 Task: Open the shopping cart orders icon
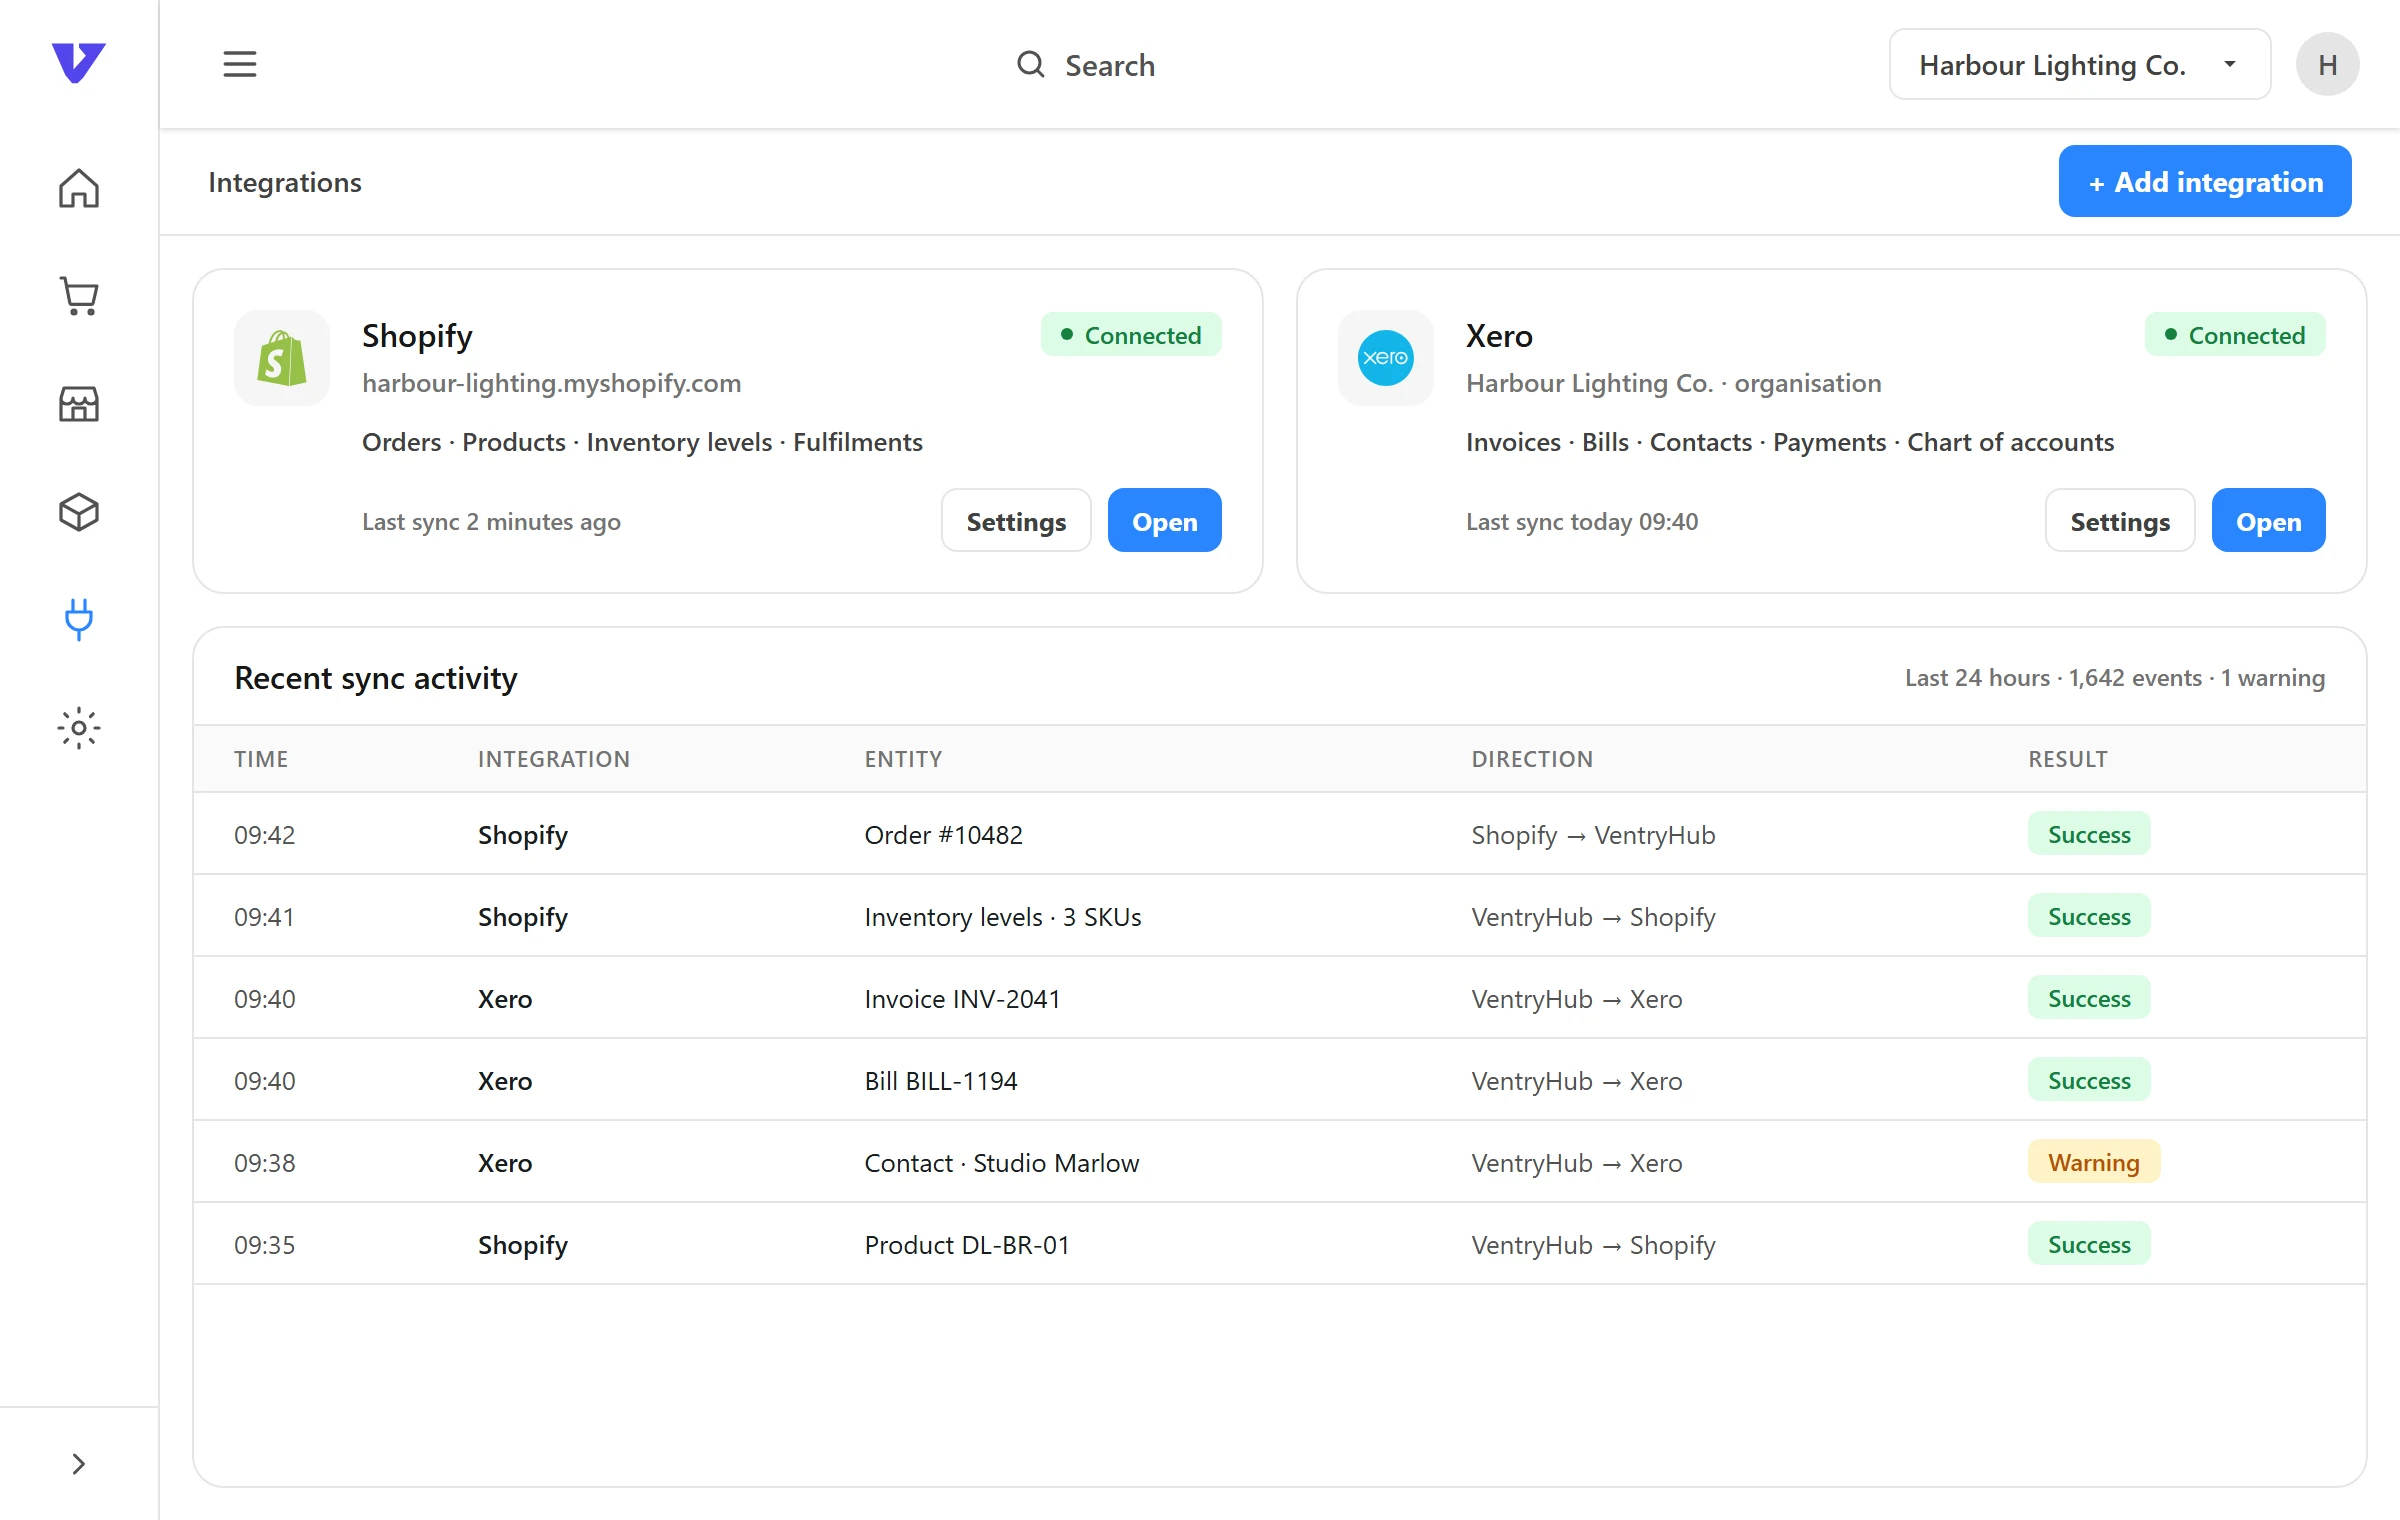click(x=79, y=296)
